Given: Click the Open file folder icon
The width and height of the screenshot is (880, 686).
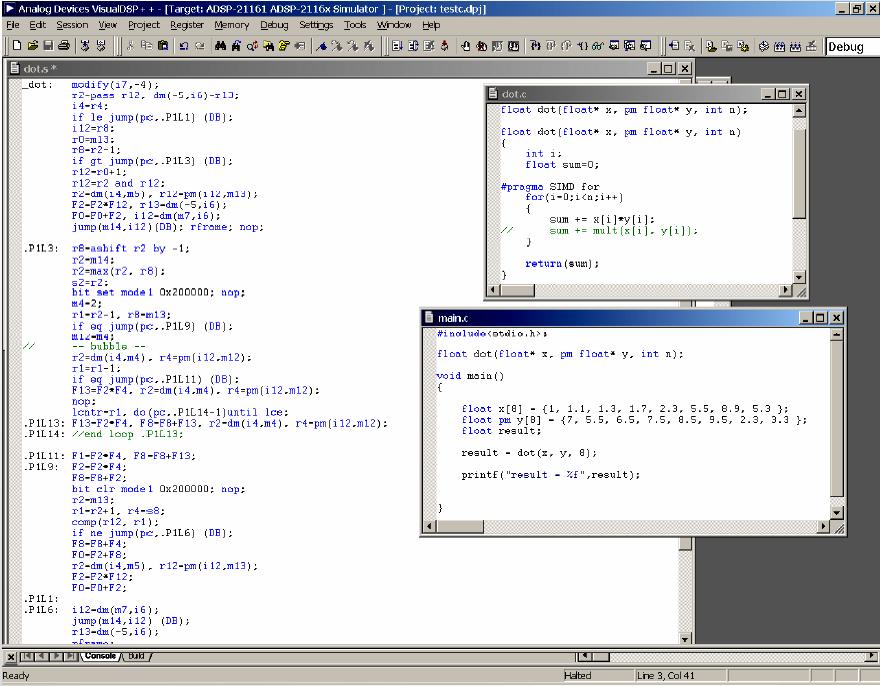Looking at the screenshot, I should tap(33, 46).
